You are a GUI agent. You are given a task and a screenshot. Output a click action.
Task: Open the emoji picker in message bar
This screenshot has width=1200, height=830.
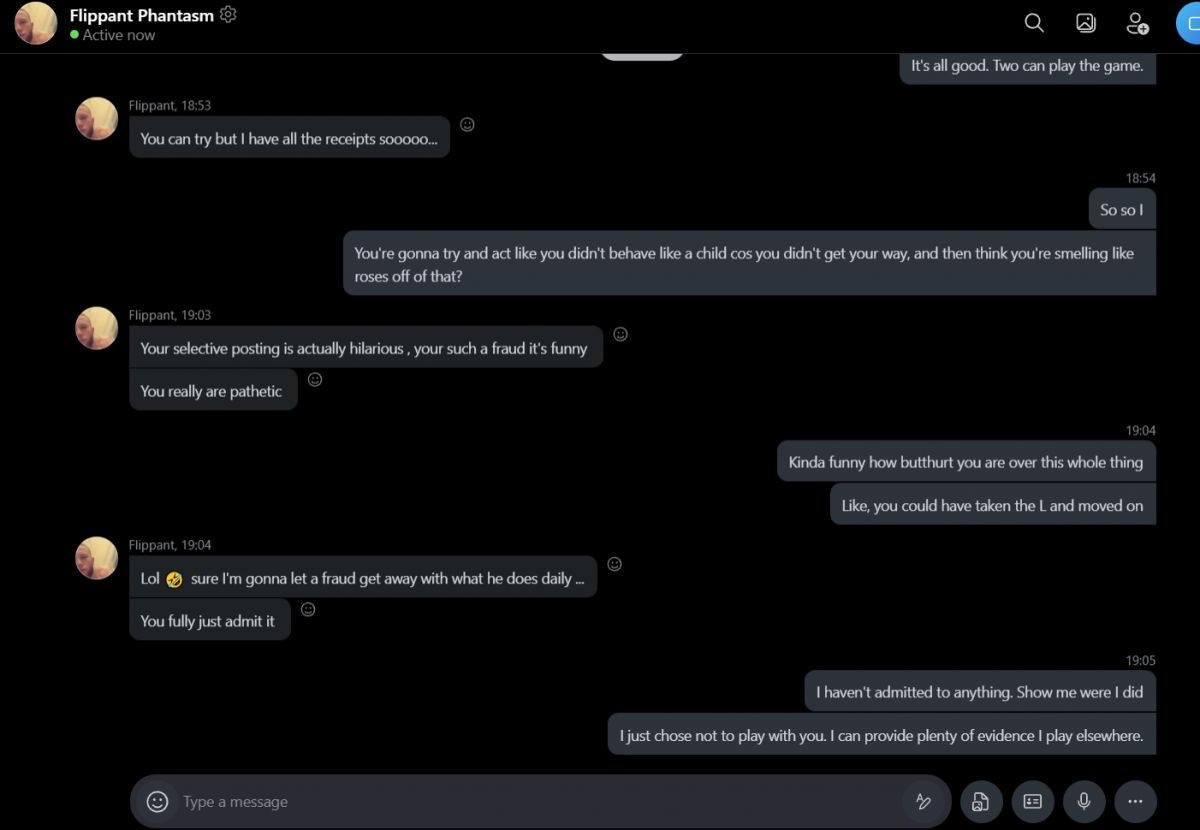click(x=157, y=801)
